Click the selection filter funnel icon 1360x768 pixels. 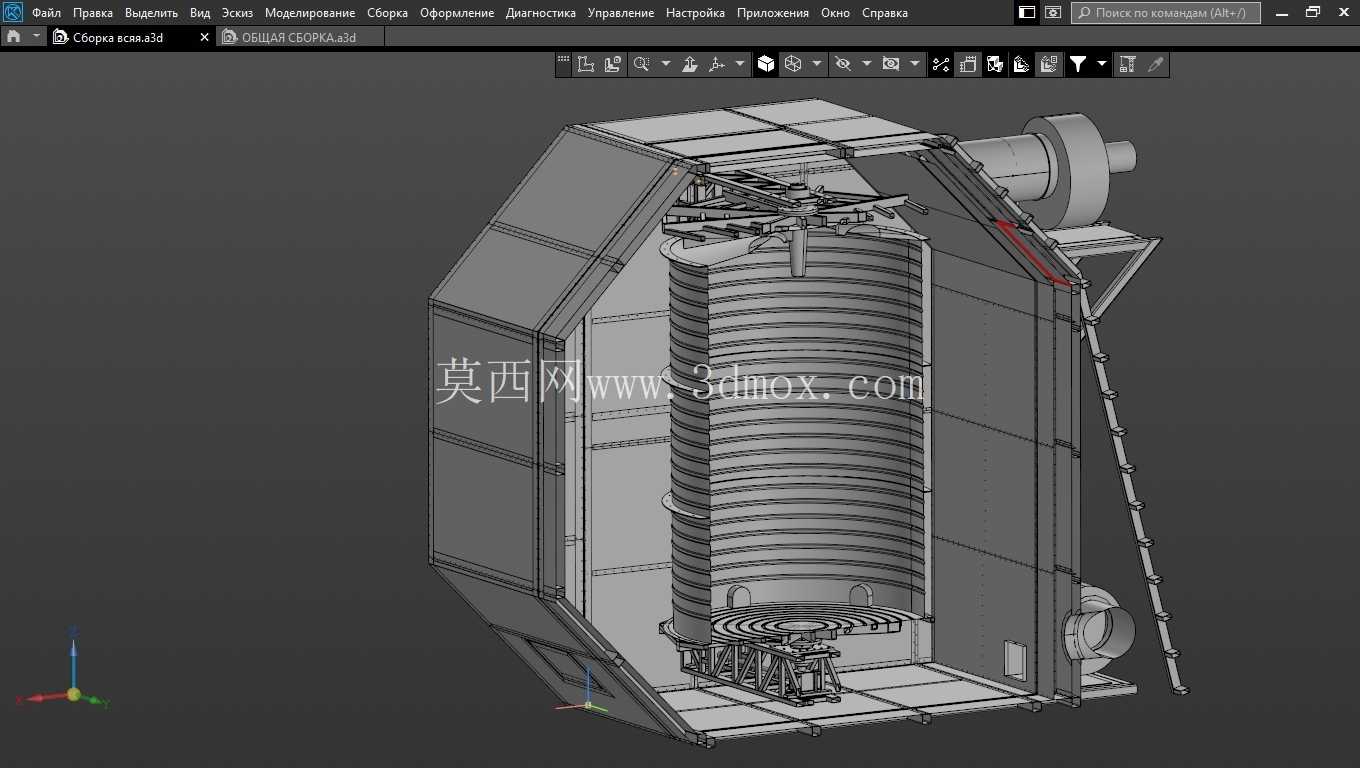(x=1078, y=64)
